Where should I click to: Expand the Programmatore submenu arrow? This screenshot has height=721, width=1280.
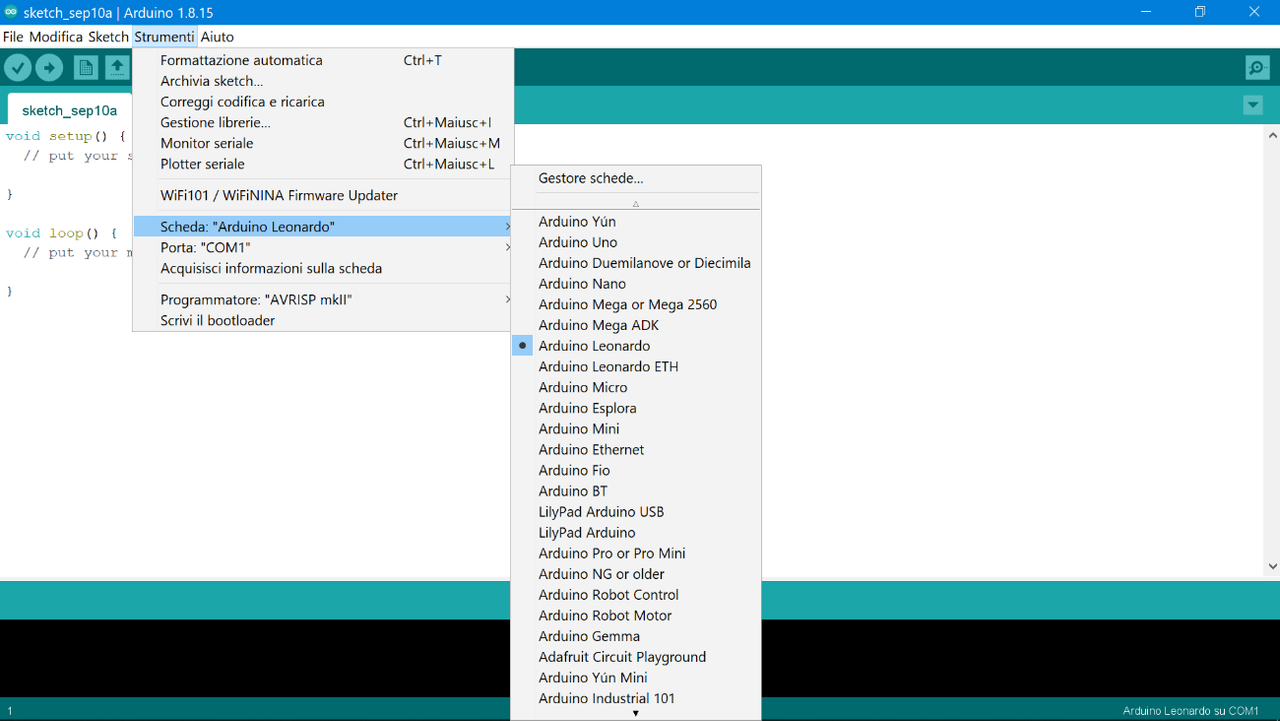(x=507, y=300)
